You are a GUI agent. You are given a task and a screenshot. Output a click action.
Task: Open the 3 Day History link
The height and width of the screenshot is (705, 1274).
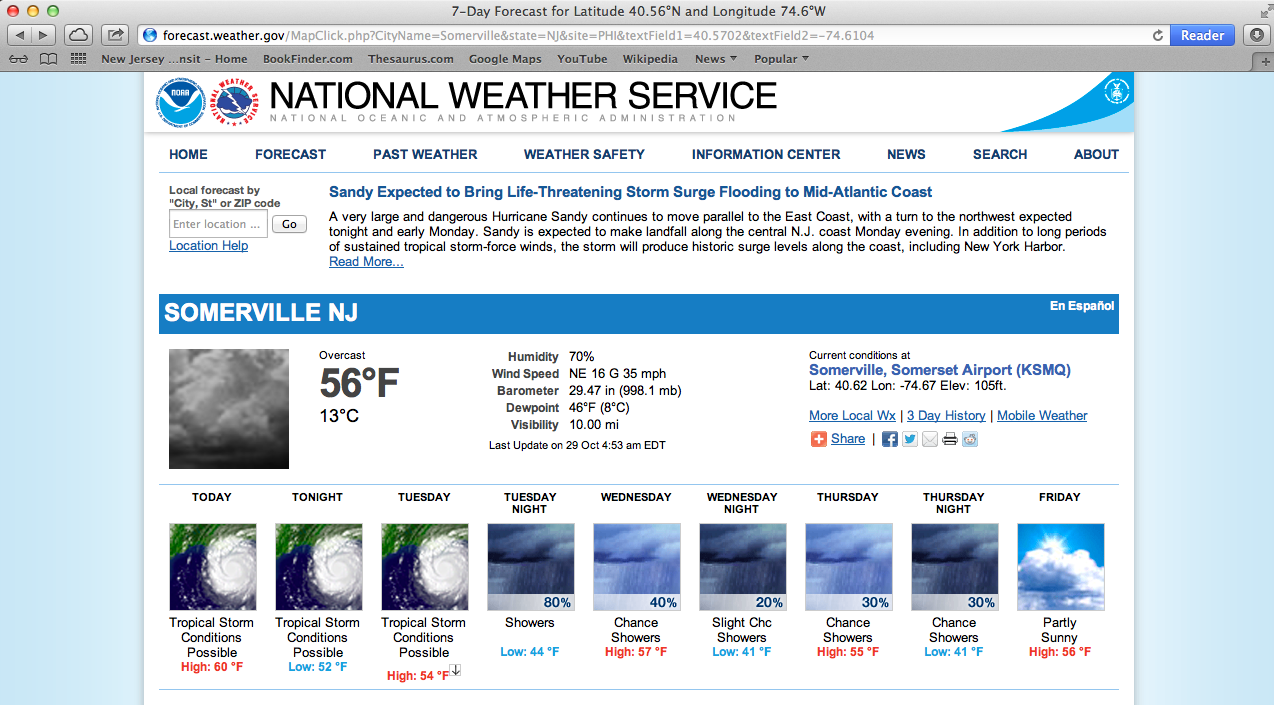tap(946, 416)
